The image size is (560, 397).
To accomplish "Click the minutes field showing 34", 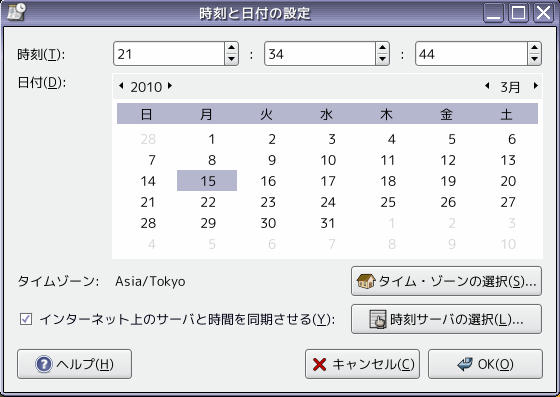I will 320,54.
